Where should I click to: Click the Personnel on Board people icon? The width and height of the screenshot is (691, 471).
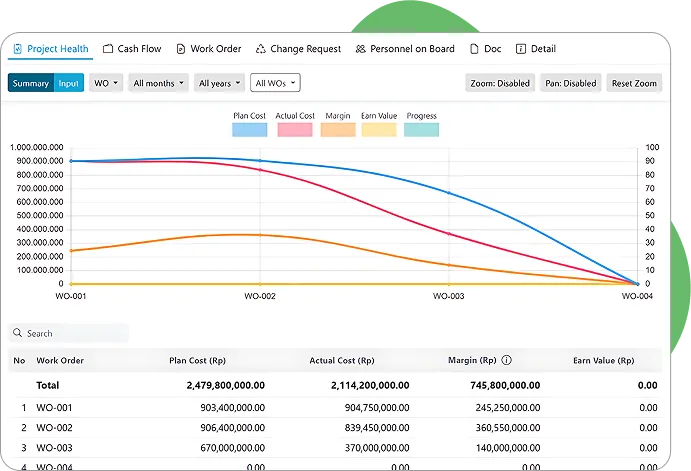[360, 49]
